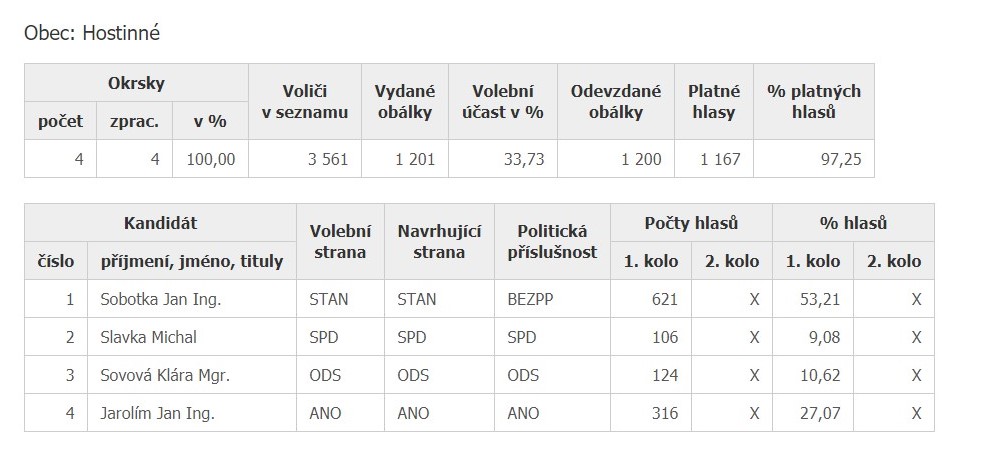Click the "Voliči v seznamu" header
Screen dimensions: 989x457
point(305,102)
